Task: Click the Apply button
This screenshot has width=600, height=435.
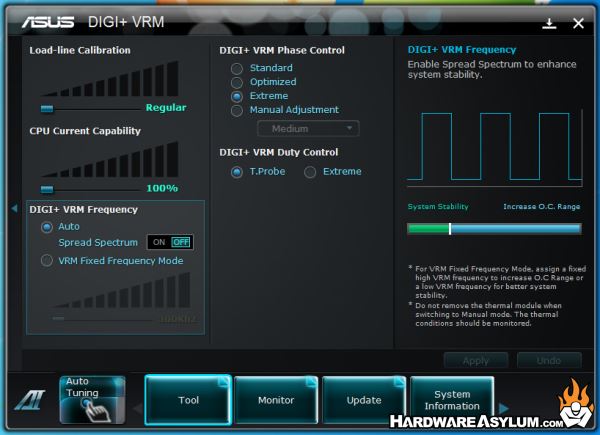Action: (476, 361)
